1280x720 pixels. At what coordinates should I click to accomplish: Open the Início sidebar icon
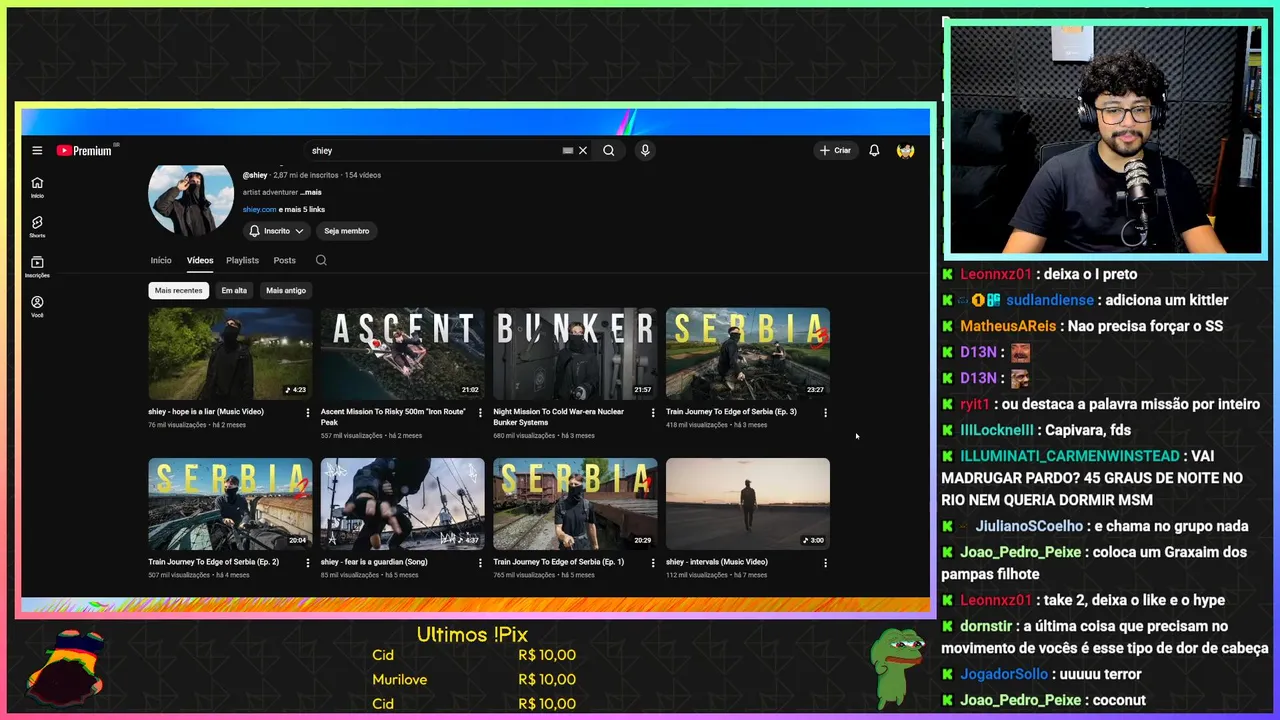(x=37, y=187)
